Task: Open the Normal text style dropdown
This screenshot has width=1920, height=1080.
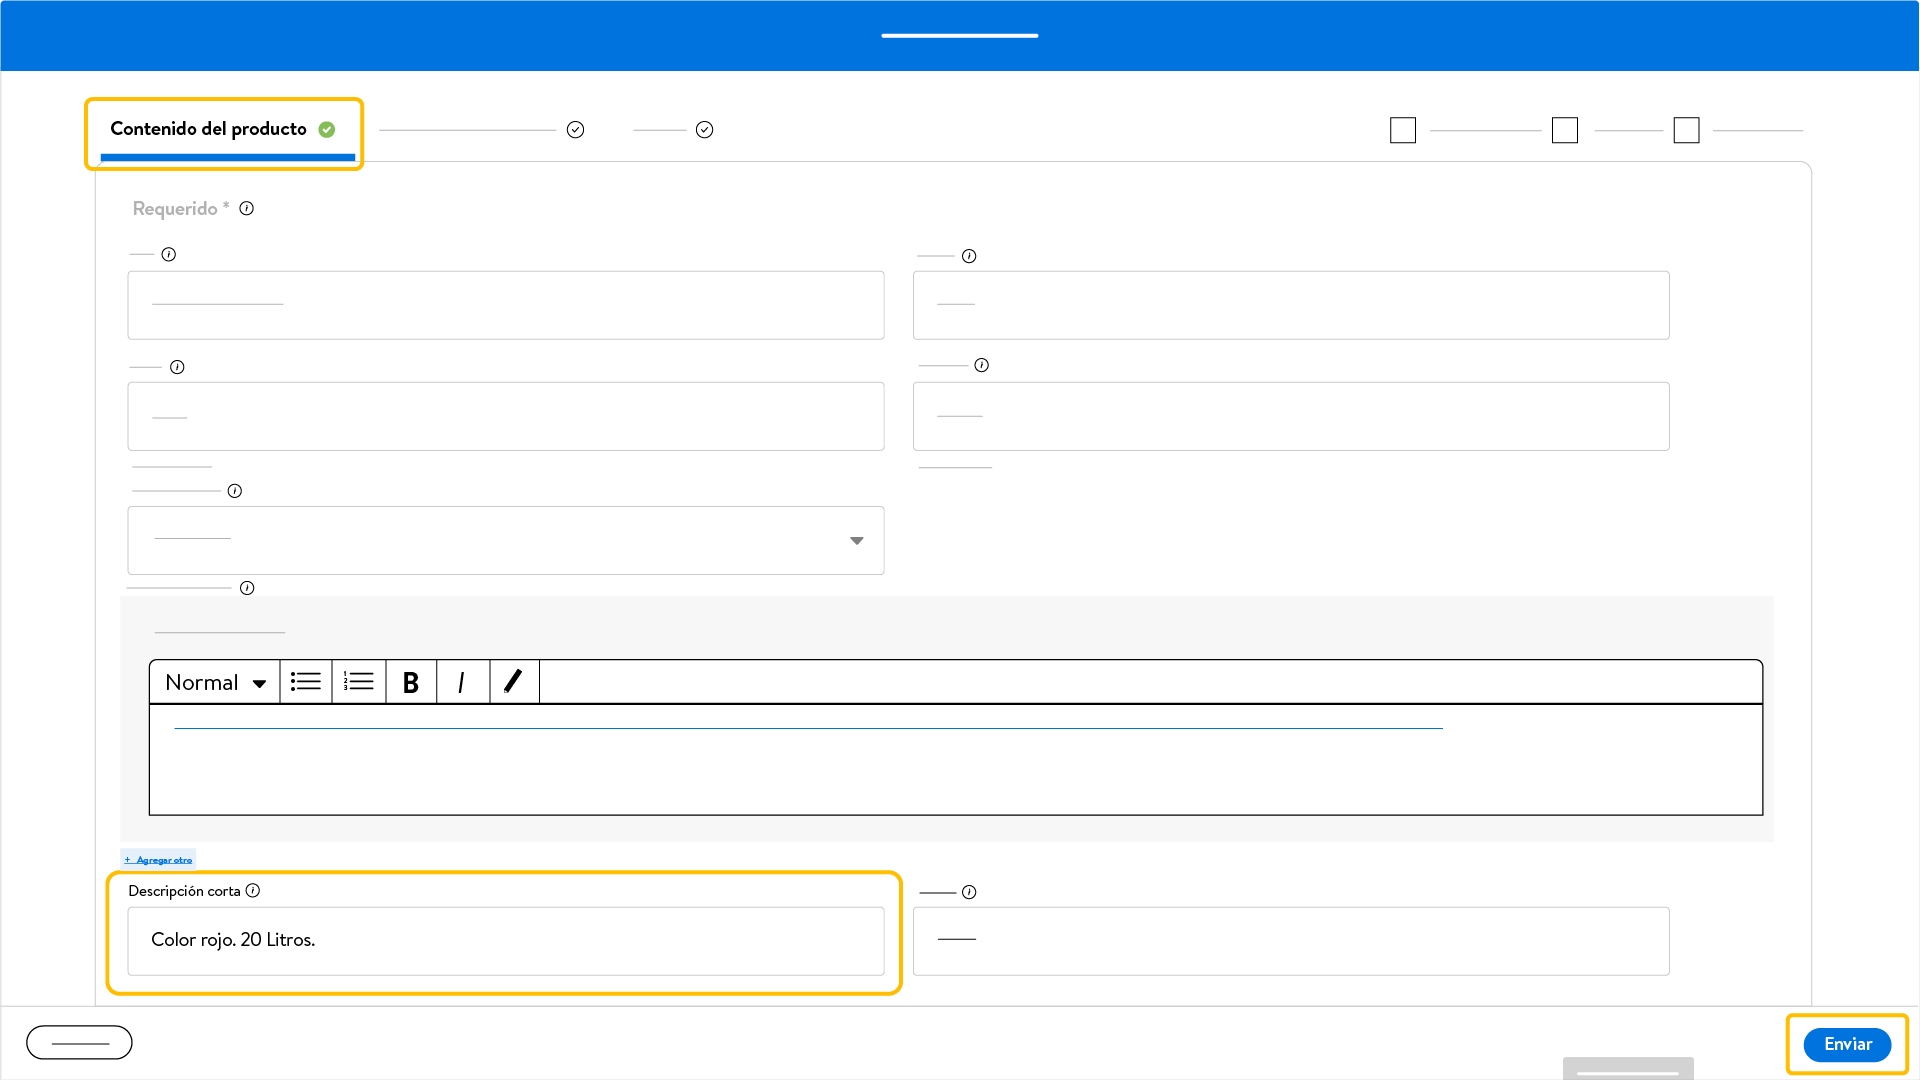Action: tap(215, 682)
